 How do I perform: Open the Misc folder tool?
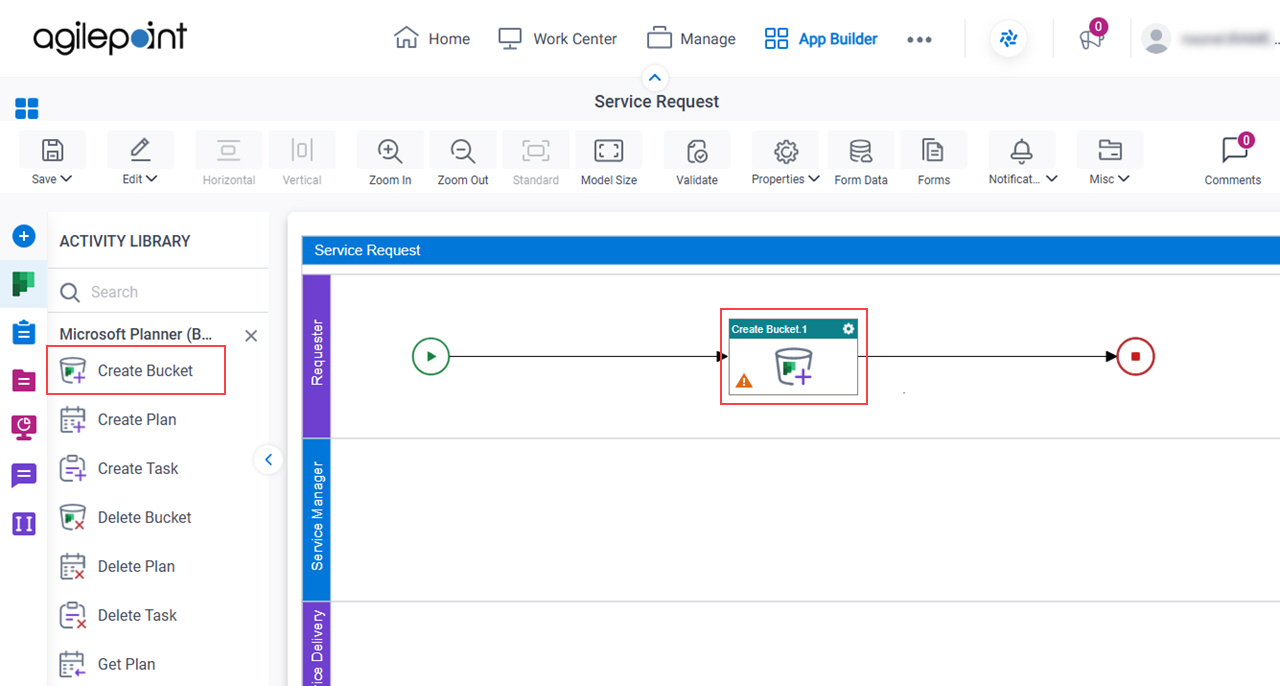pos(1109,151)
